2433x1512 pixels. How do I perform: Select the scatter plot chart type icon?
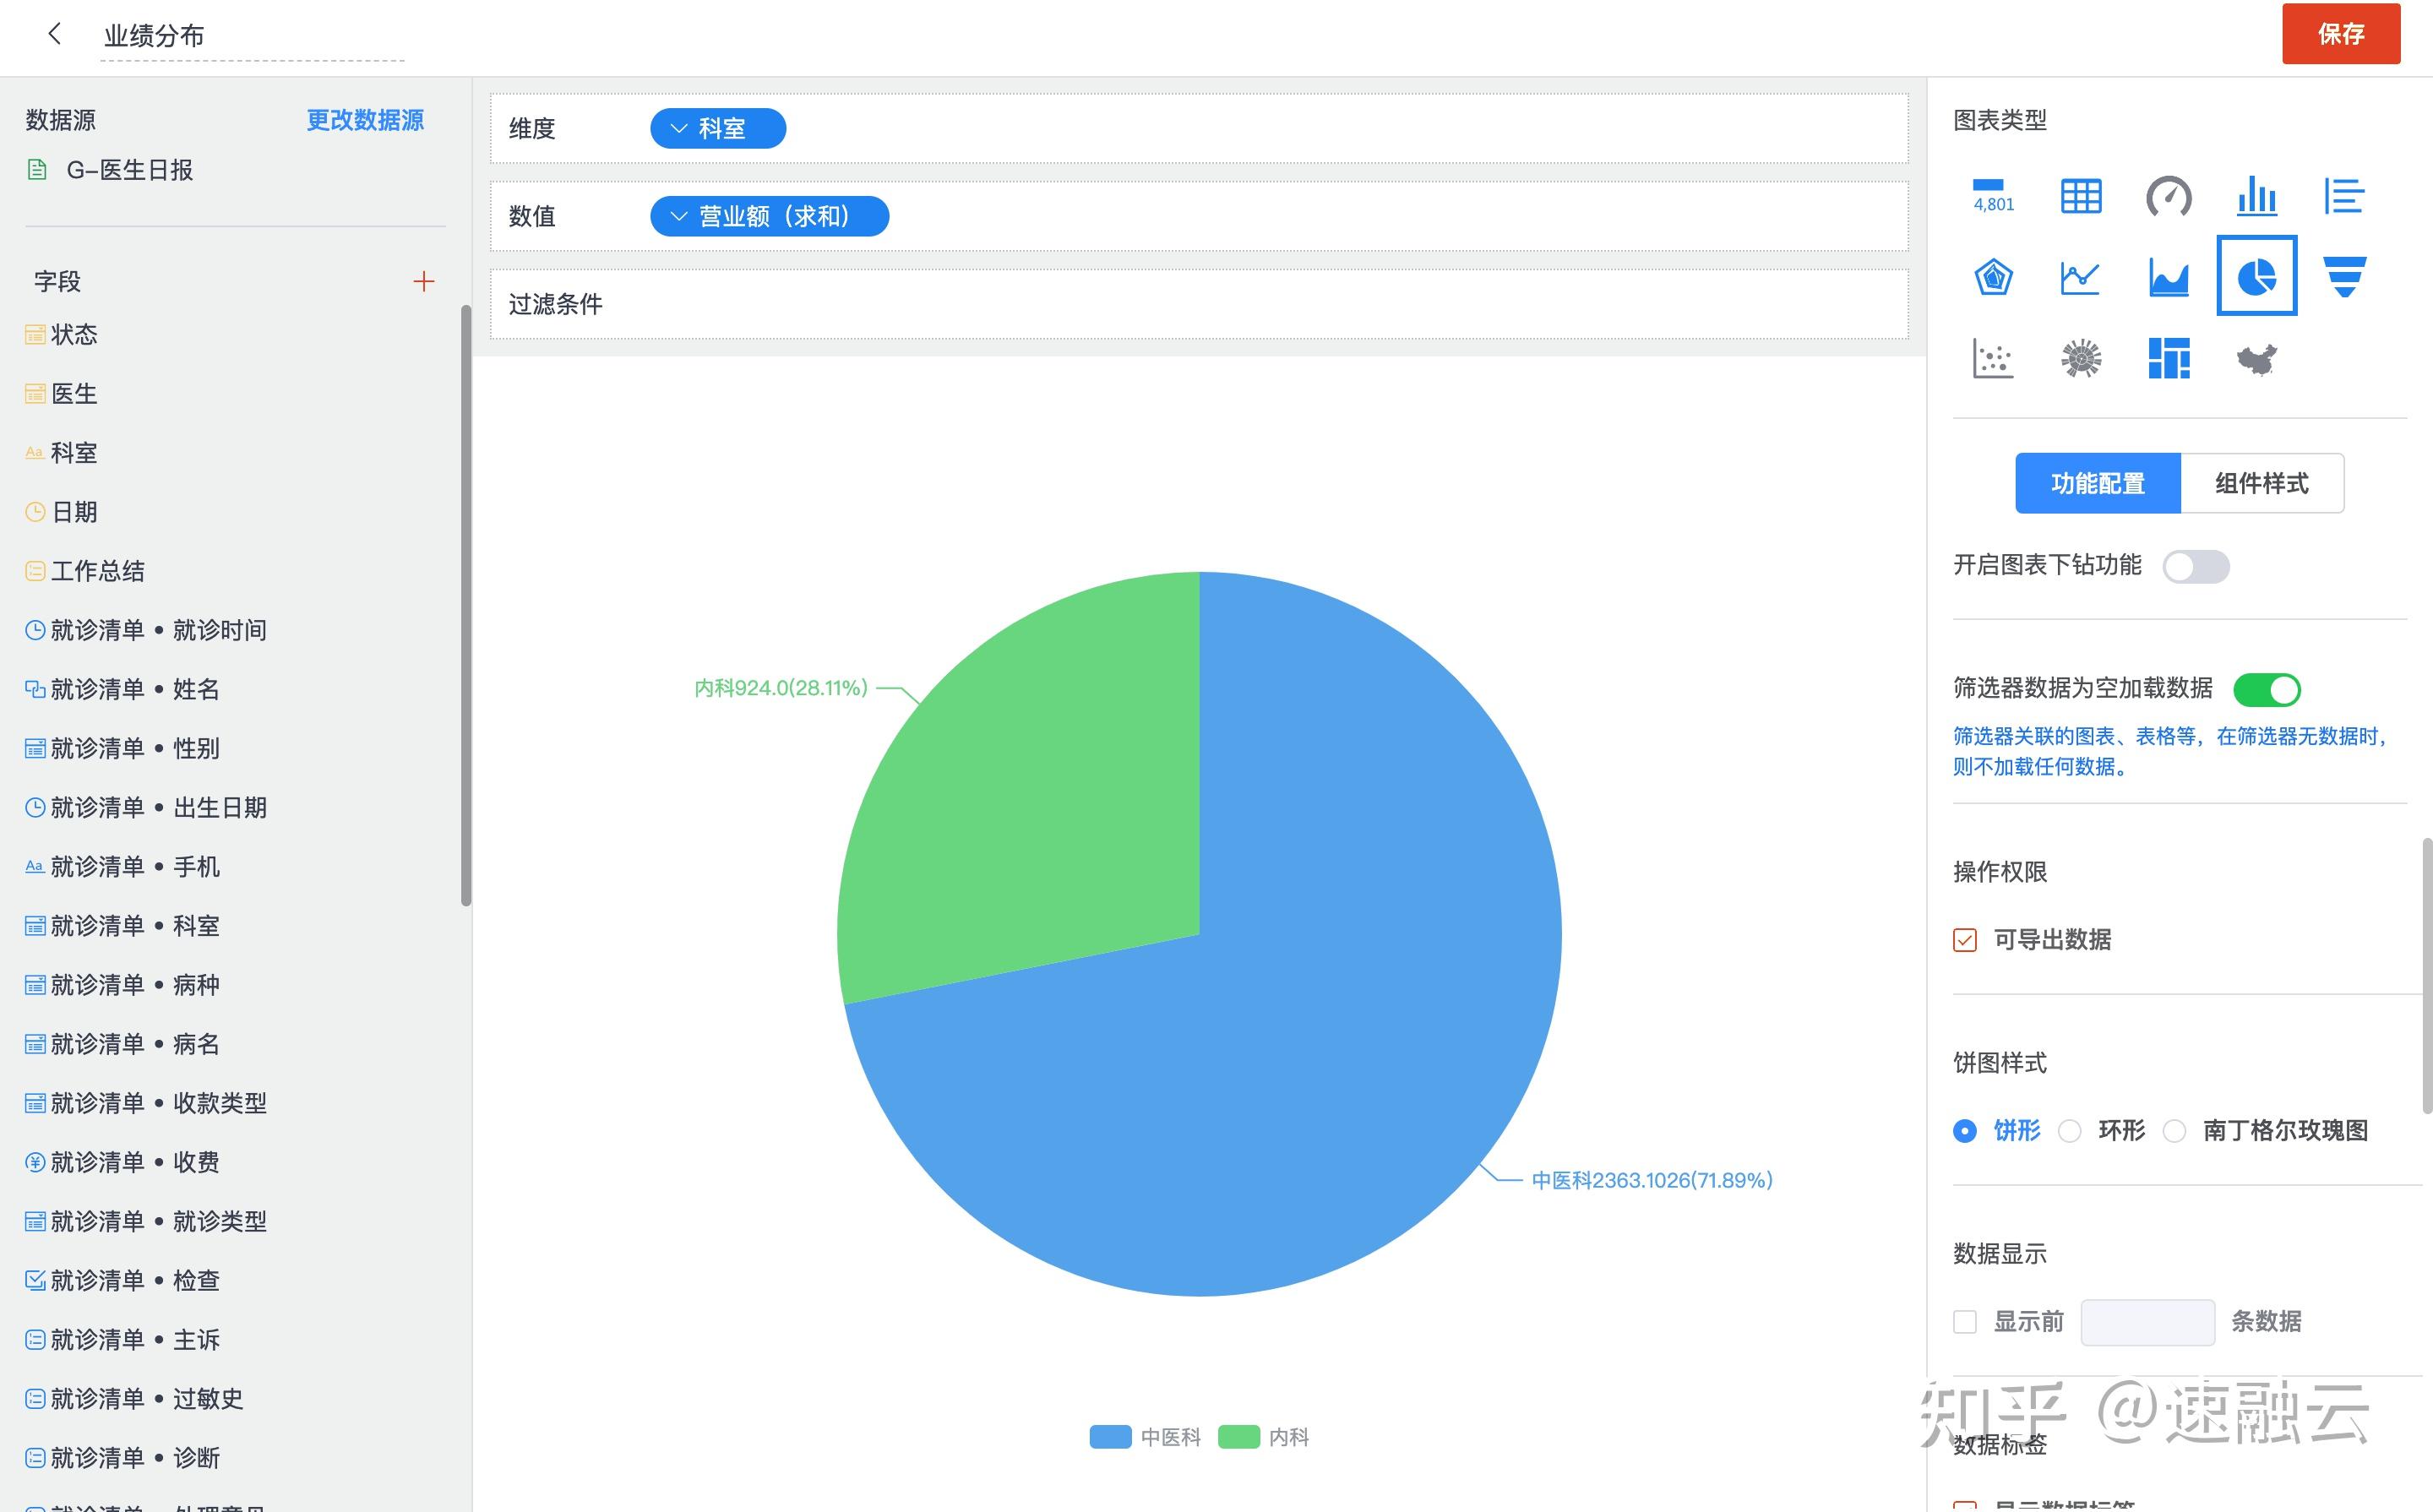1993,358
